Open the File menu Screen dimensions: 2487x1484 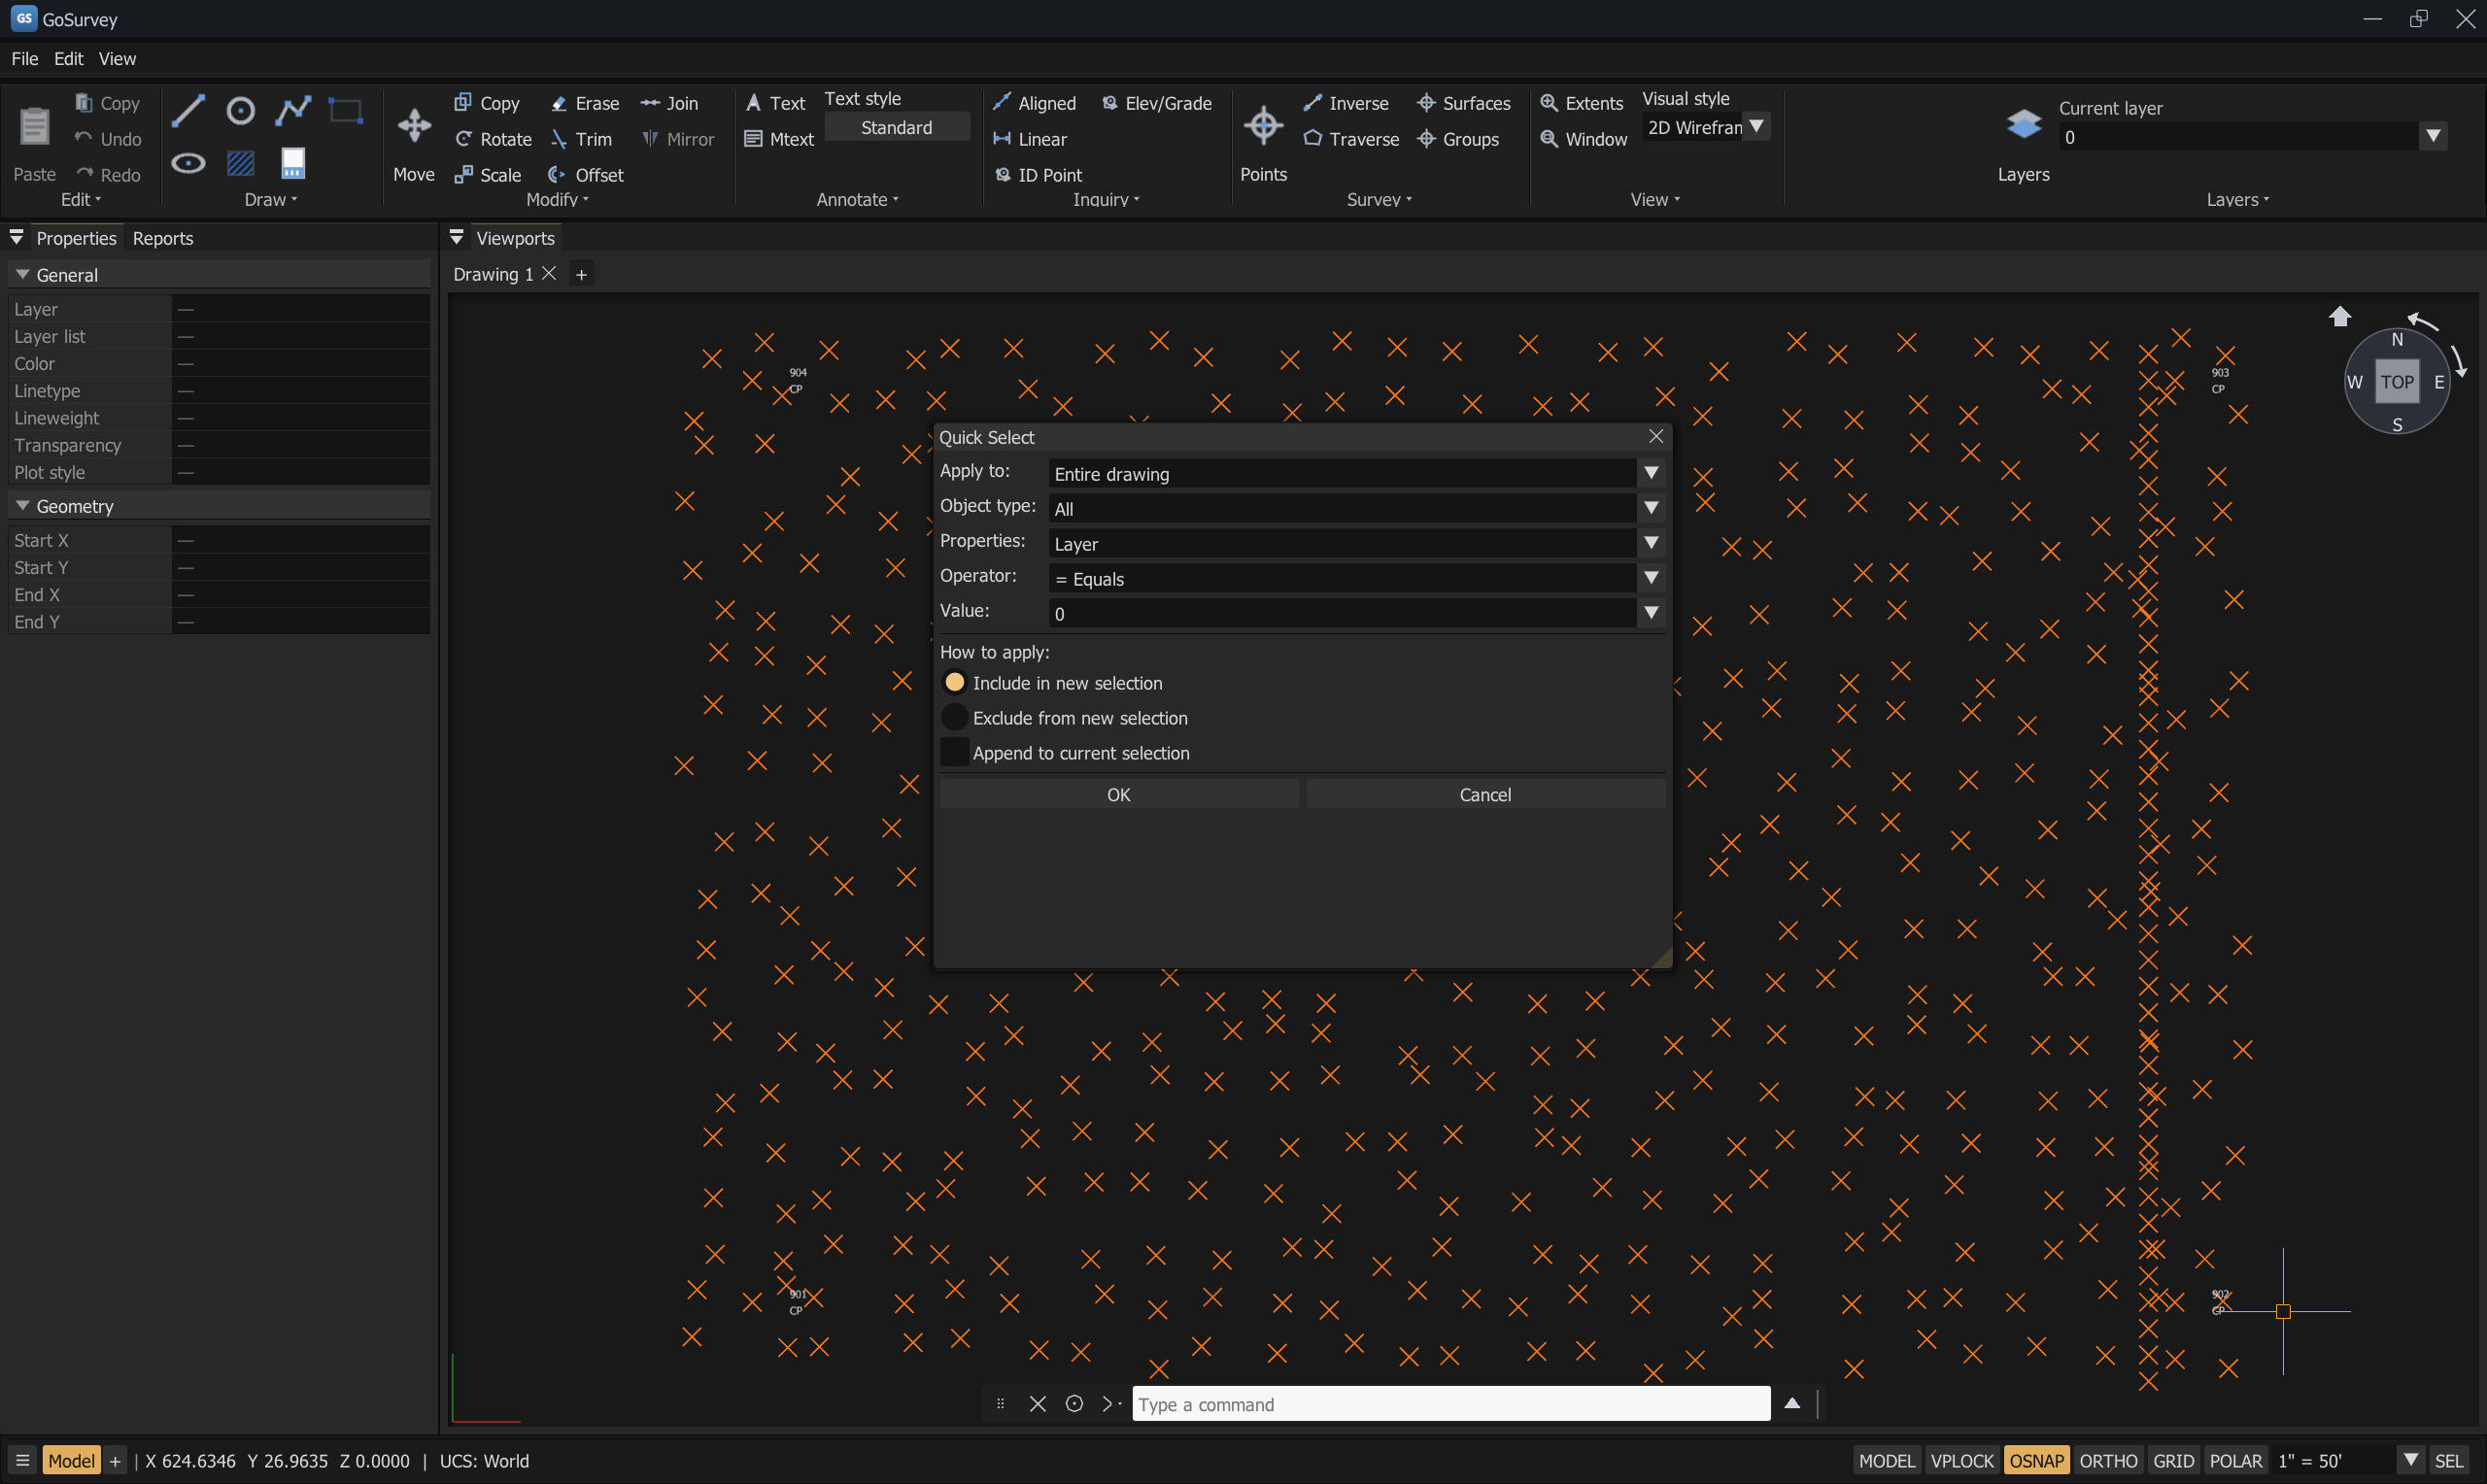pos(24,59)
